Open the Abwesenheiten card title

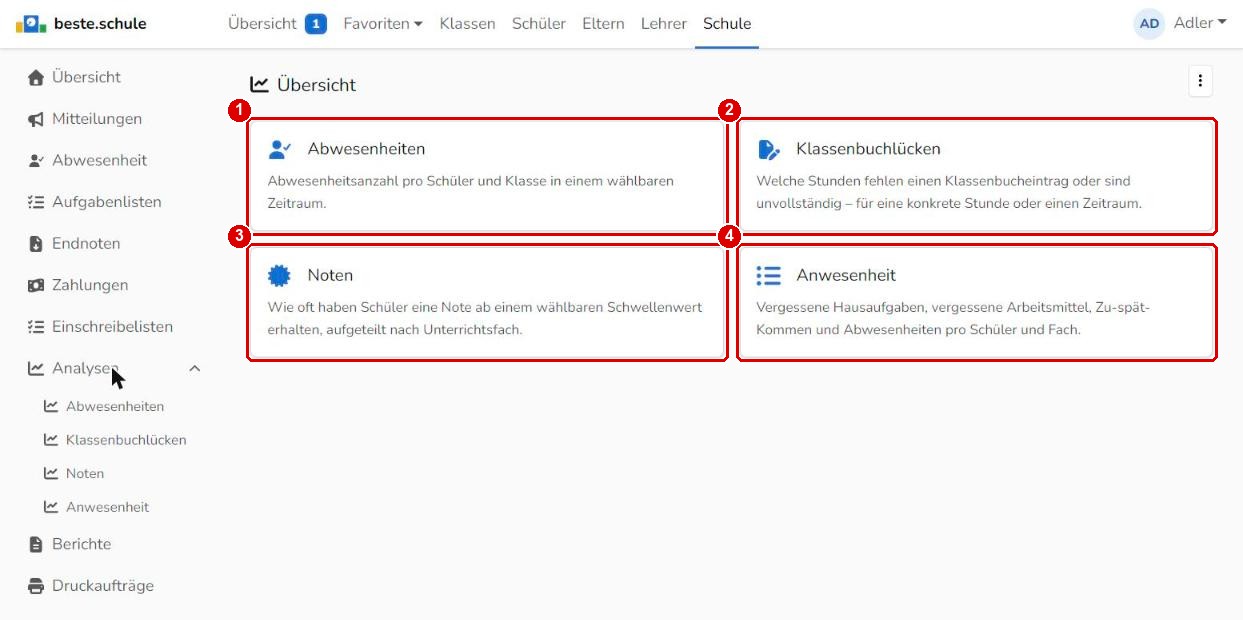(x=366, y=149)
